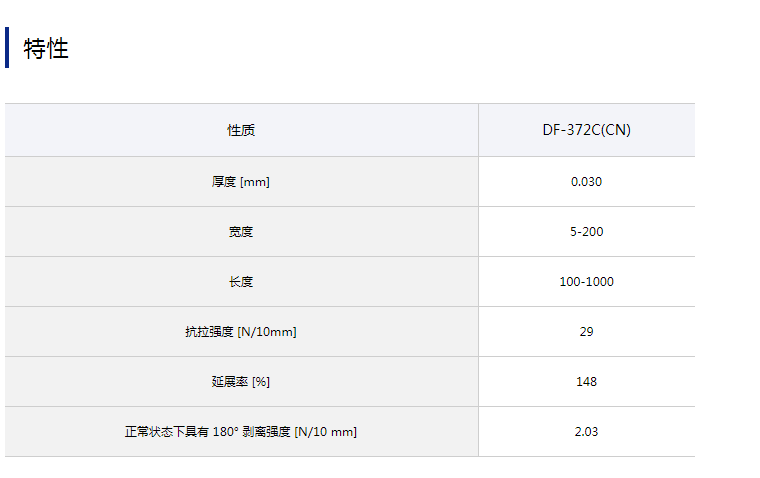Select the peel strength value 2.03

(586, 432)
